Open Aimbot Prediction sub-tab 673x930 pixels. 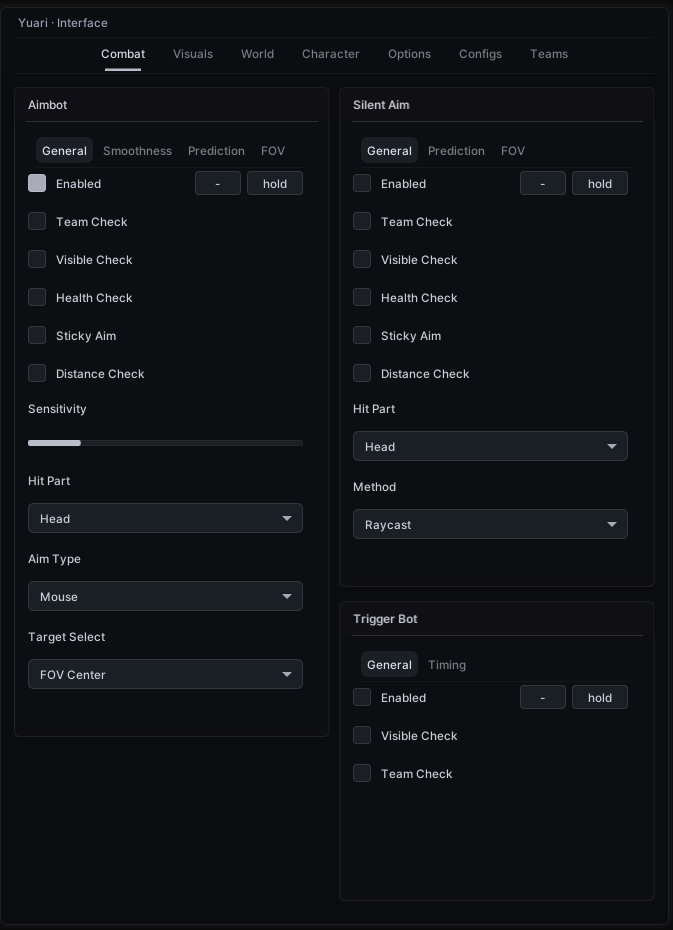[x=216, y=151]
